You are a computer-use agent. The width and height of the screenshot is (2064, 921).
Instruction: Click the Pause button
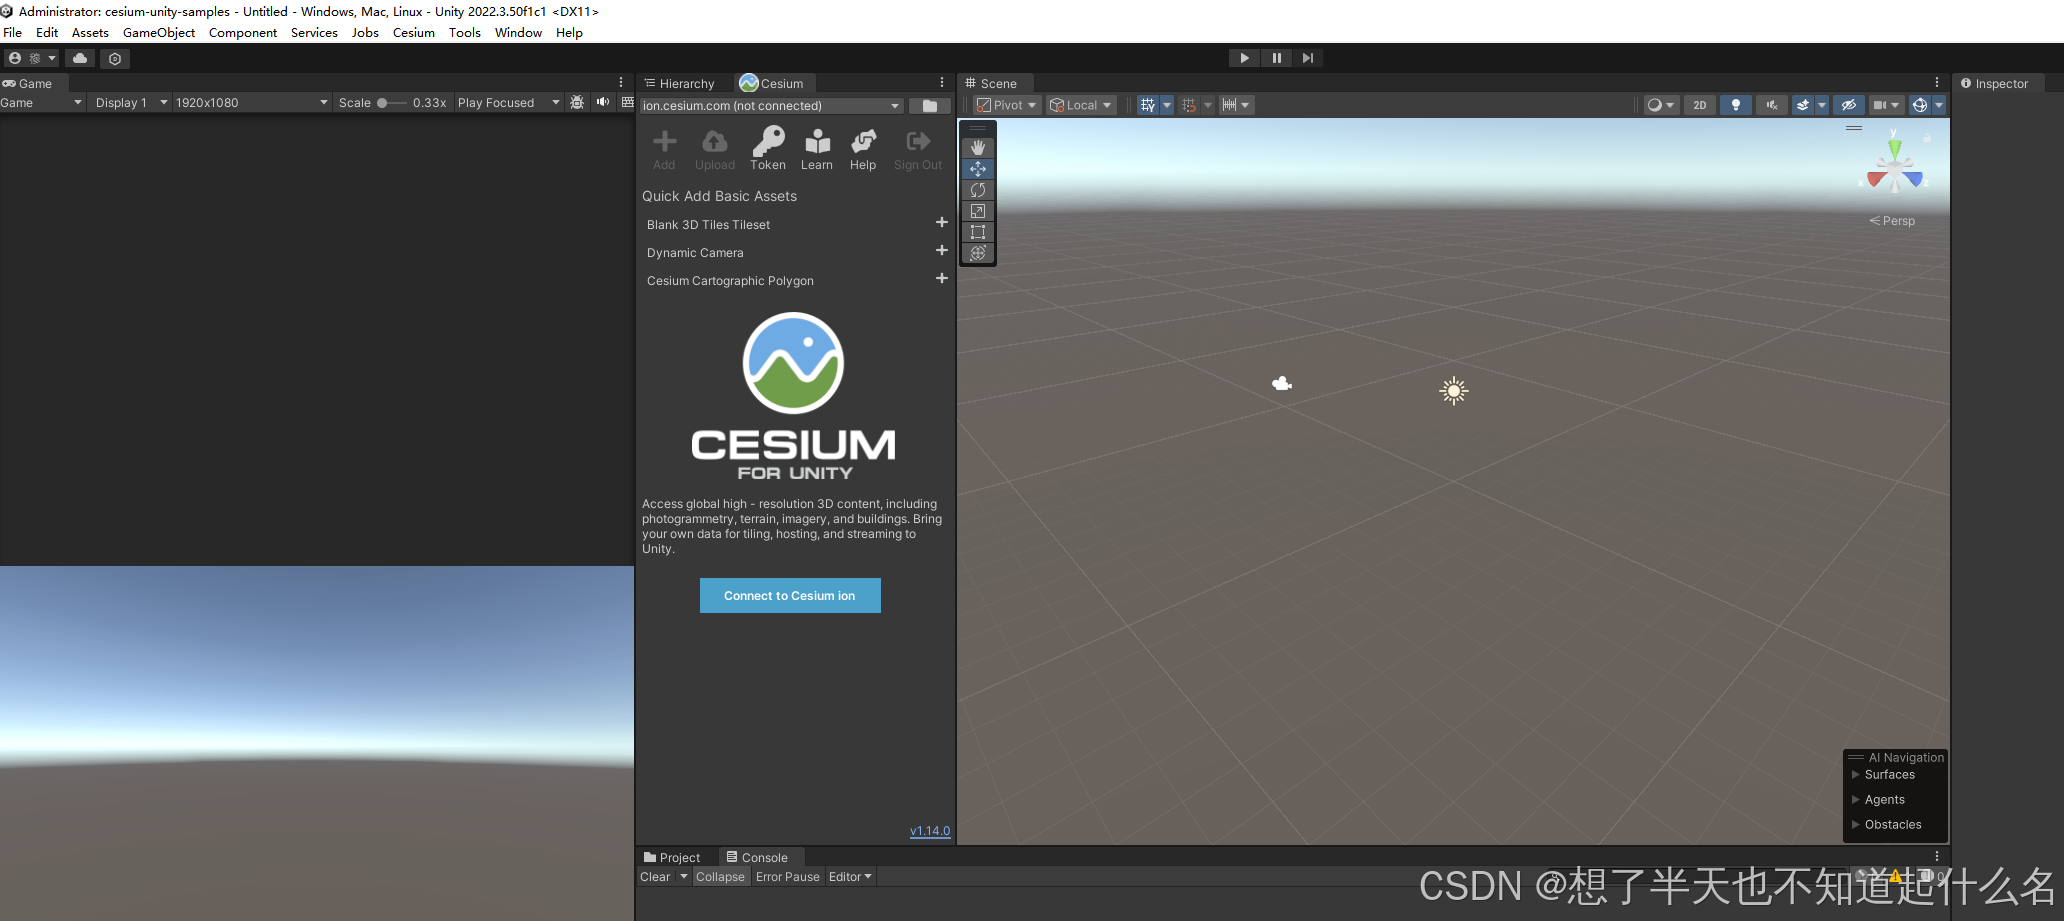tap(1276, 58)
